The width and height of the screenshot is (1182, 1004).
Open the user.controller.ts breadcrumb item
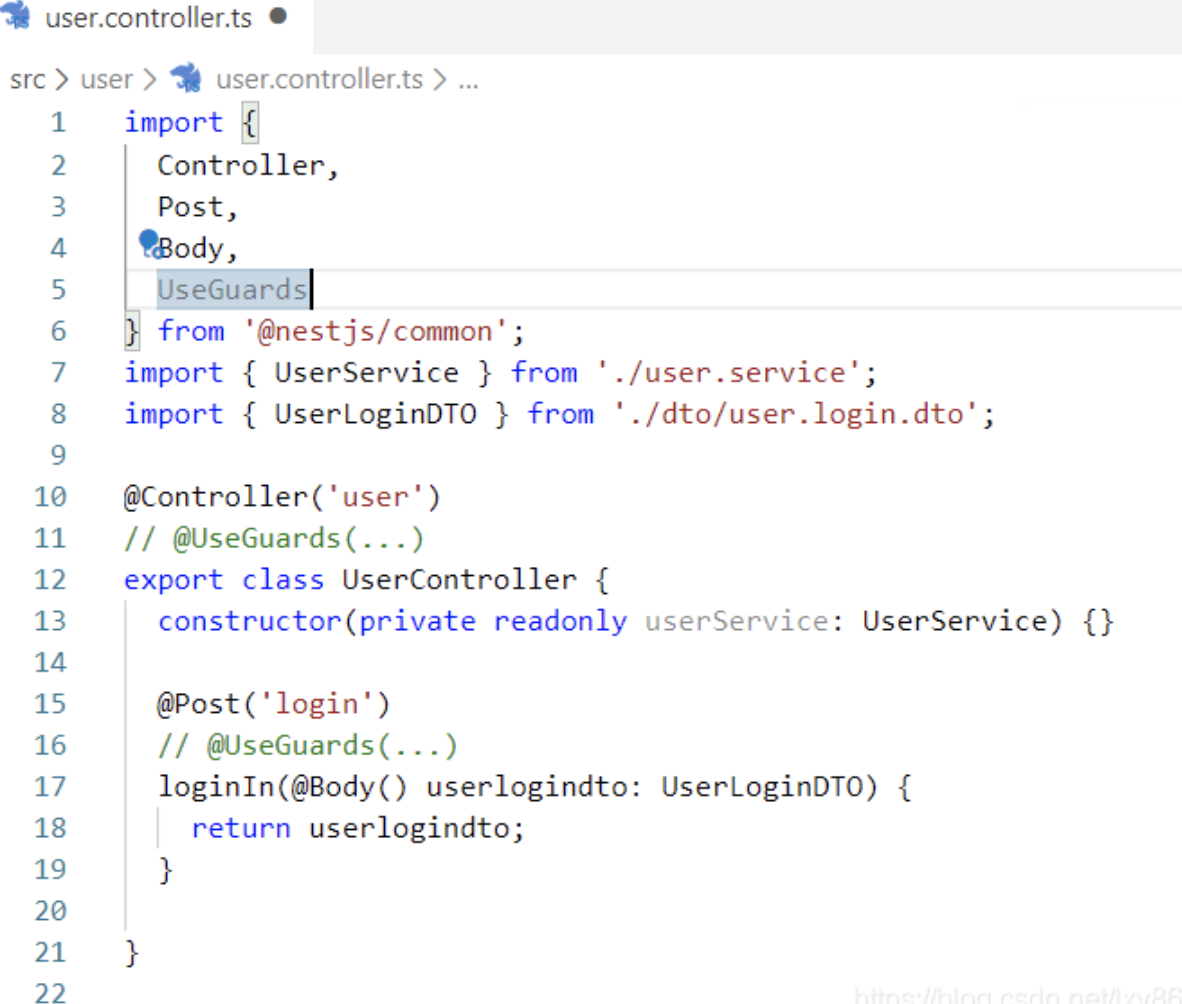(318, 79)
